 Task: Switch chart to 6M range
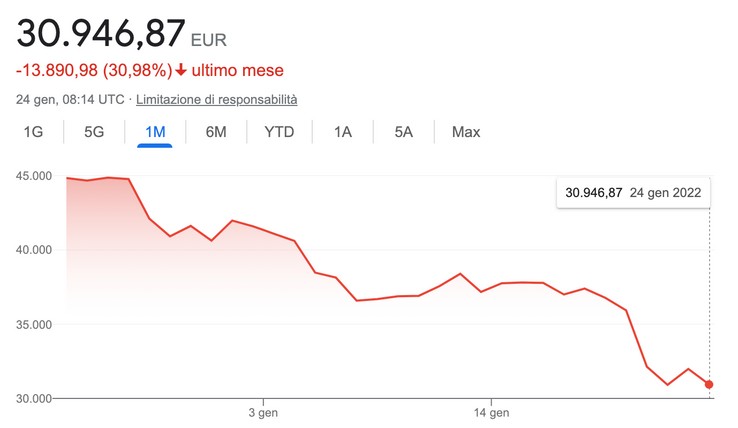click(x=216, y=132)
